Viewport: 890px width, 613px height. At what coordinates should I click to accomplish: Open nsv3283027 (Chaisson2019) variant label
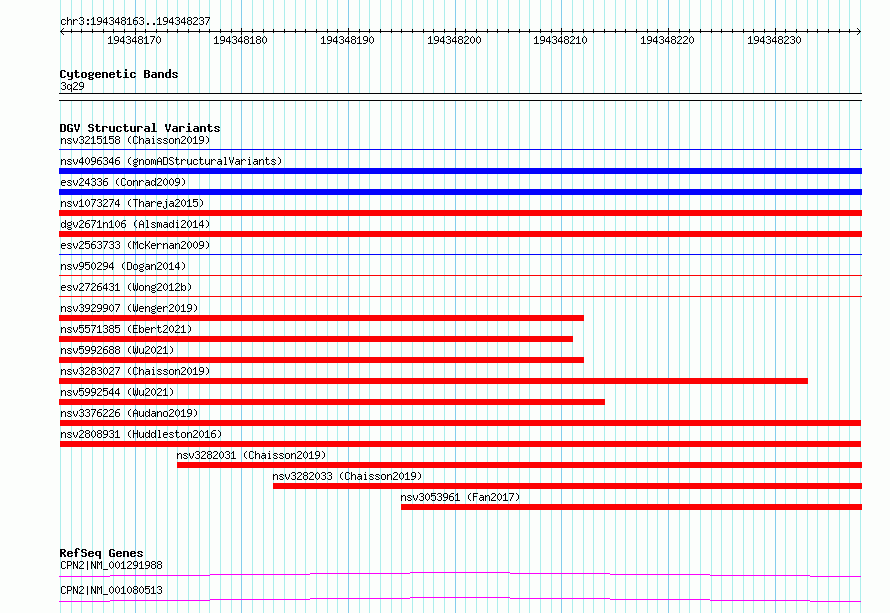135,371
